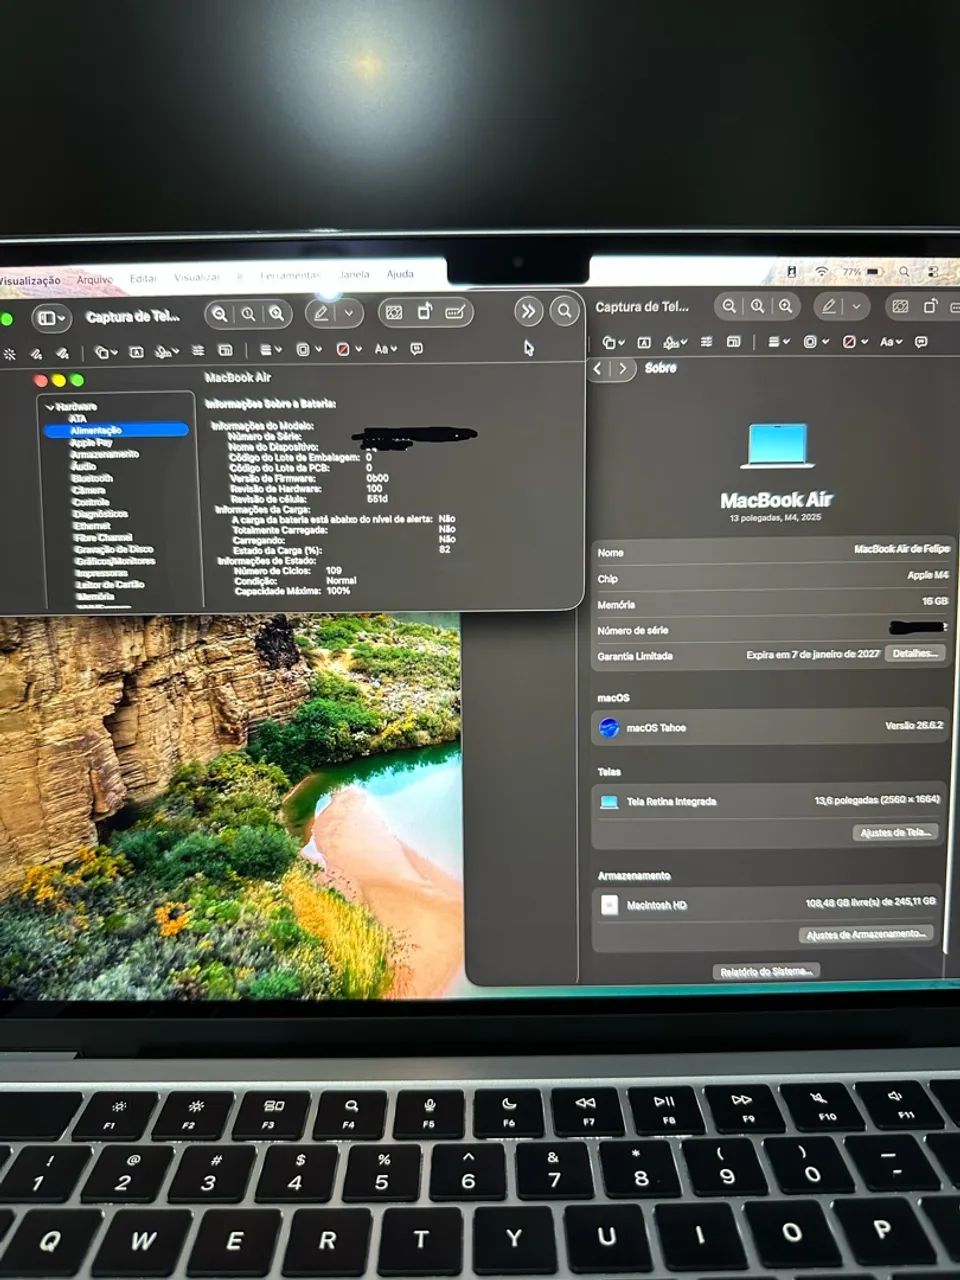This screenshot has height=1280, width=960.
Task: Open the chevron beside the left Markup pen
Action: pyautogui.click(x=348, y=313)
